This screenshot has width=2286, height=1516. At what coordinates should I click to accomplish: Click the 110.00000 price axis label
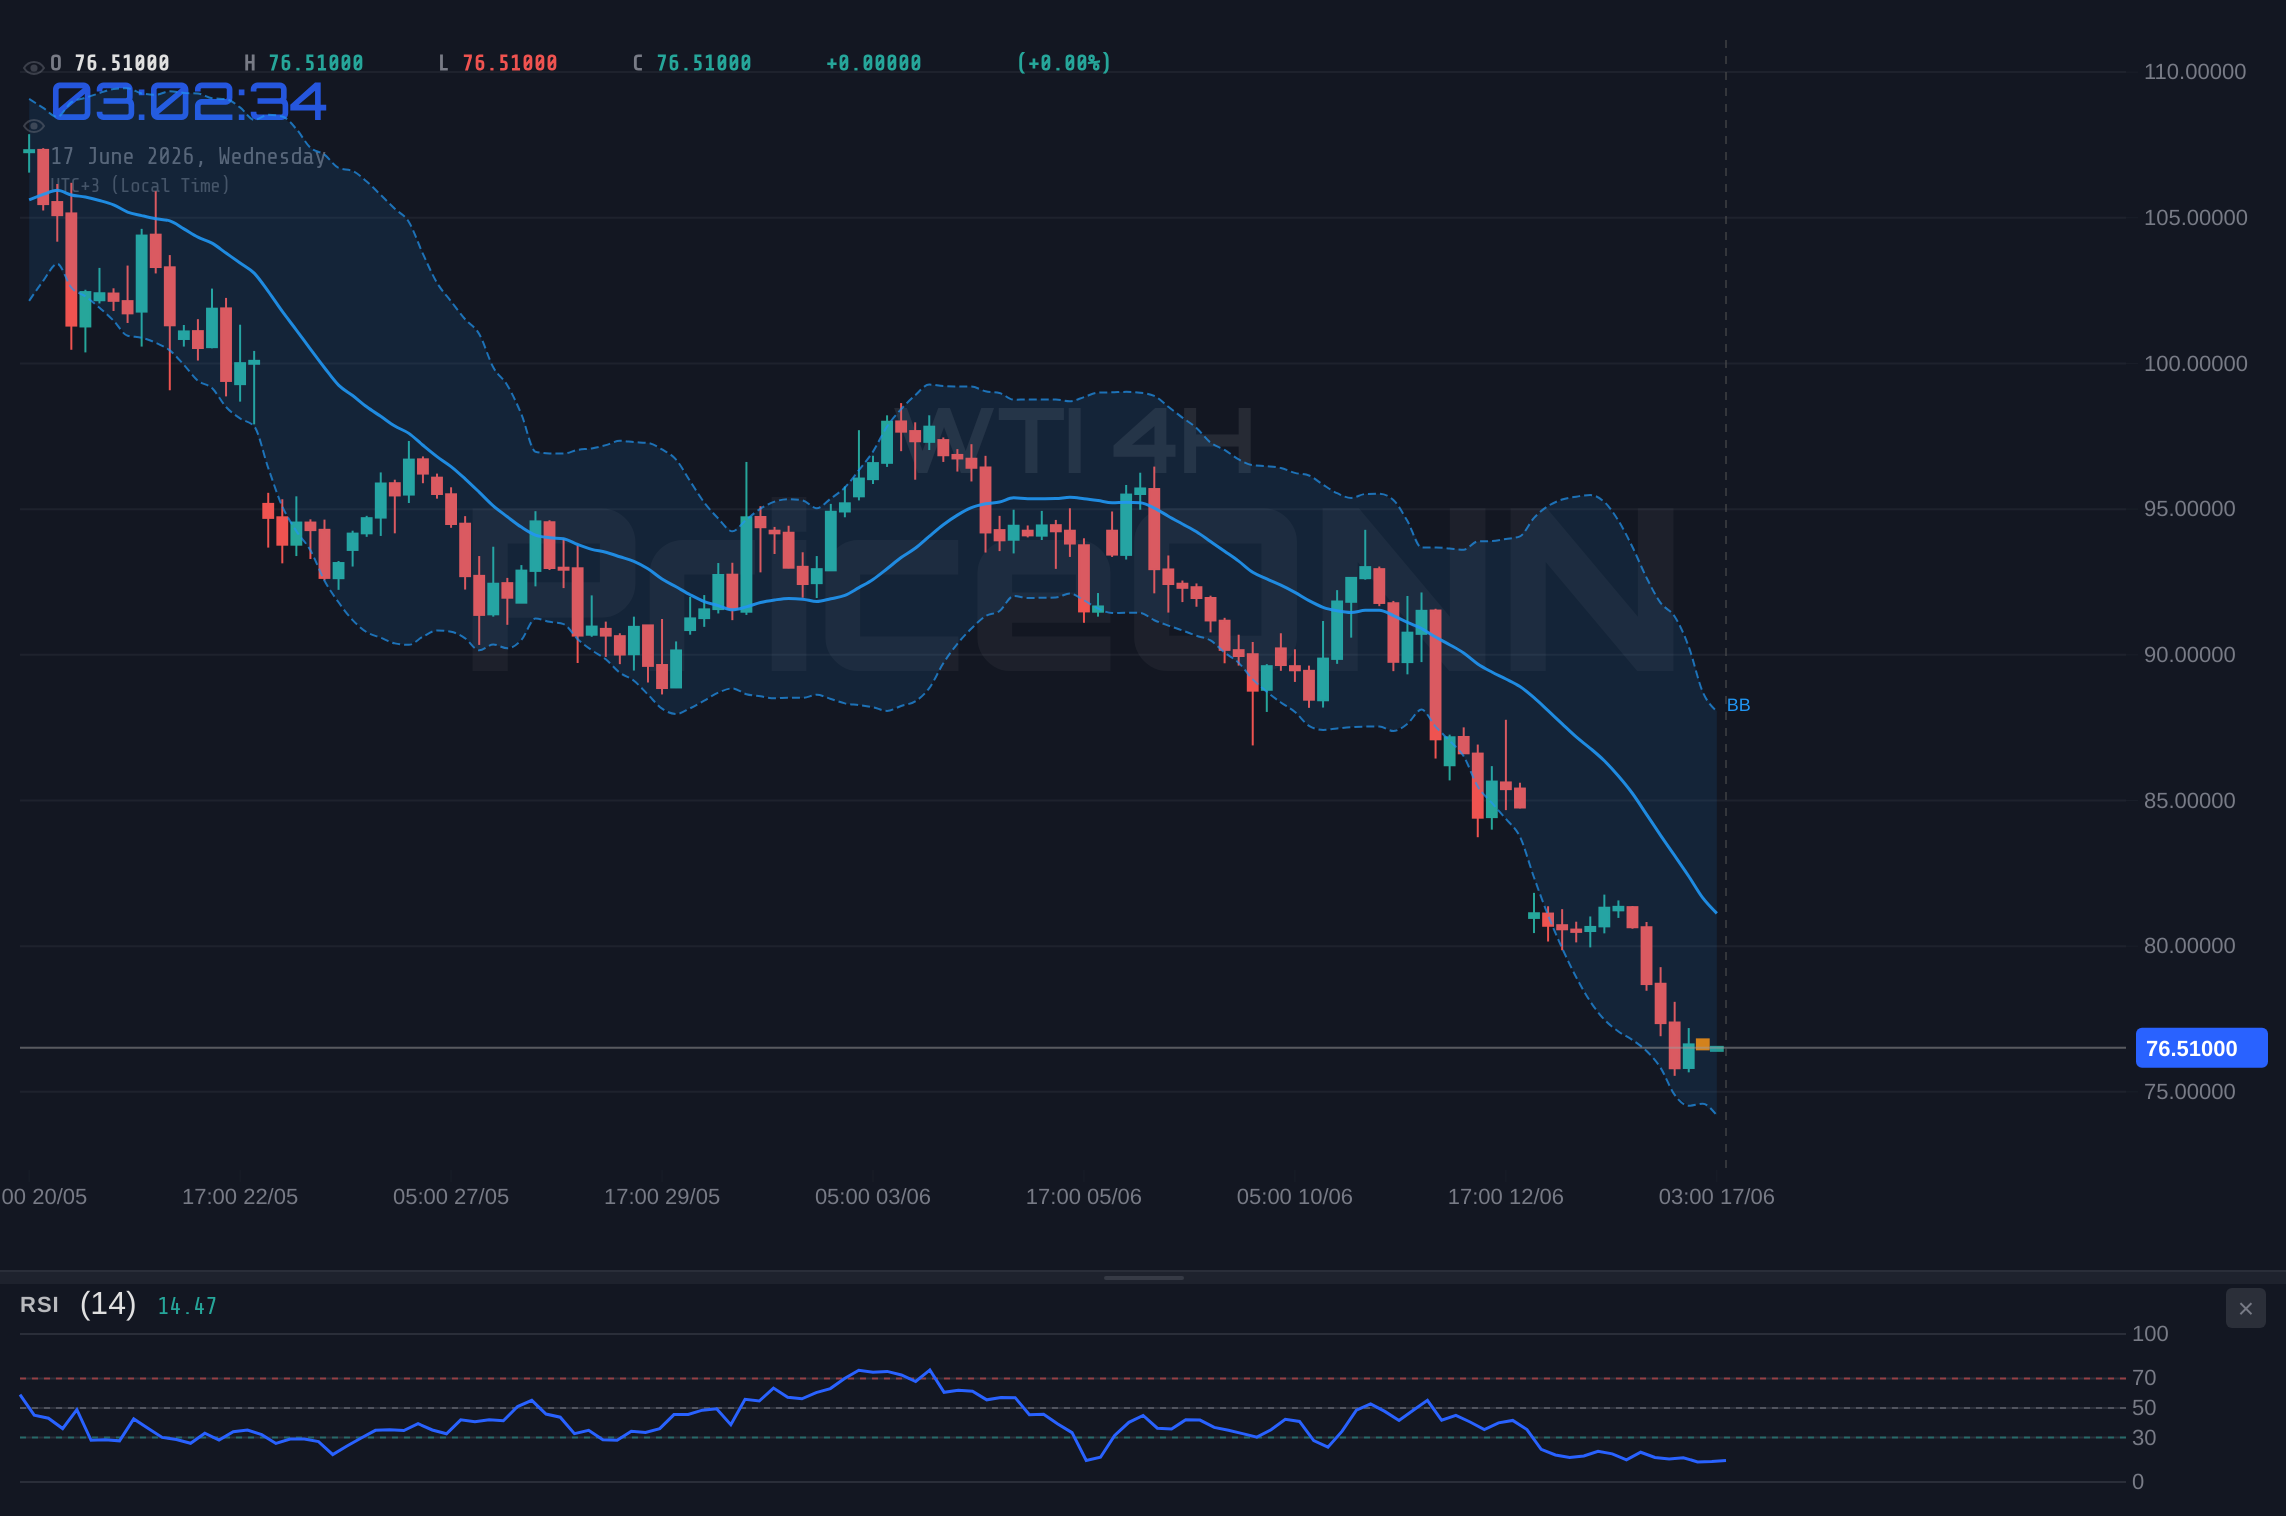tap(2195, 72)
